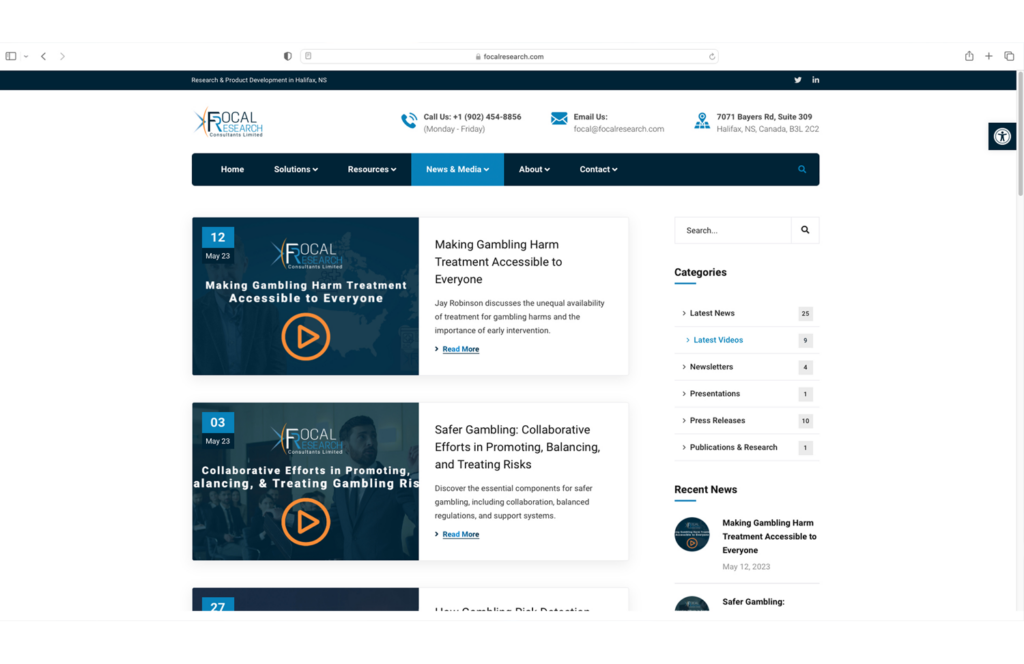Click the phone icon beside Call Us
Image resolution: width=1024 pixels, height=664 pixels.
pos(409,121)
